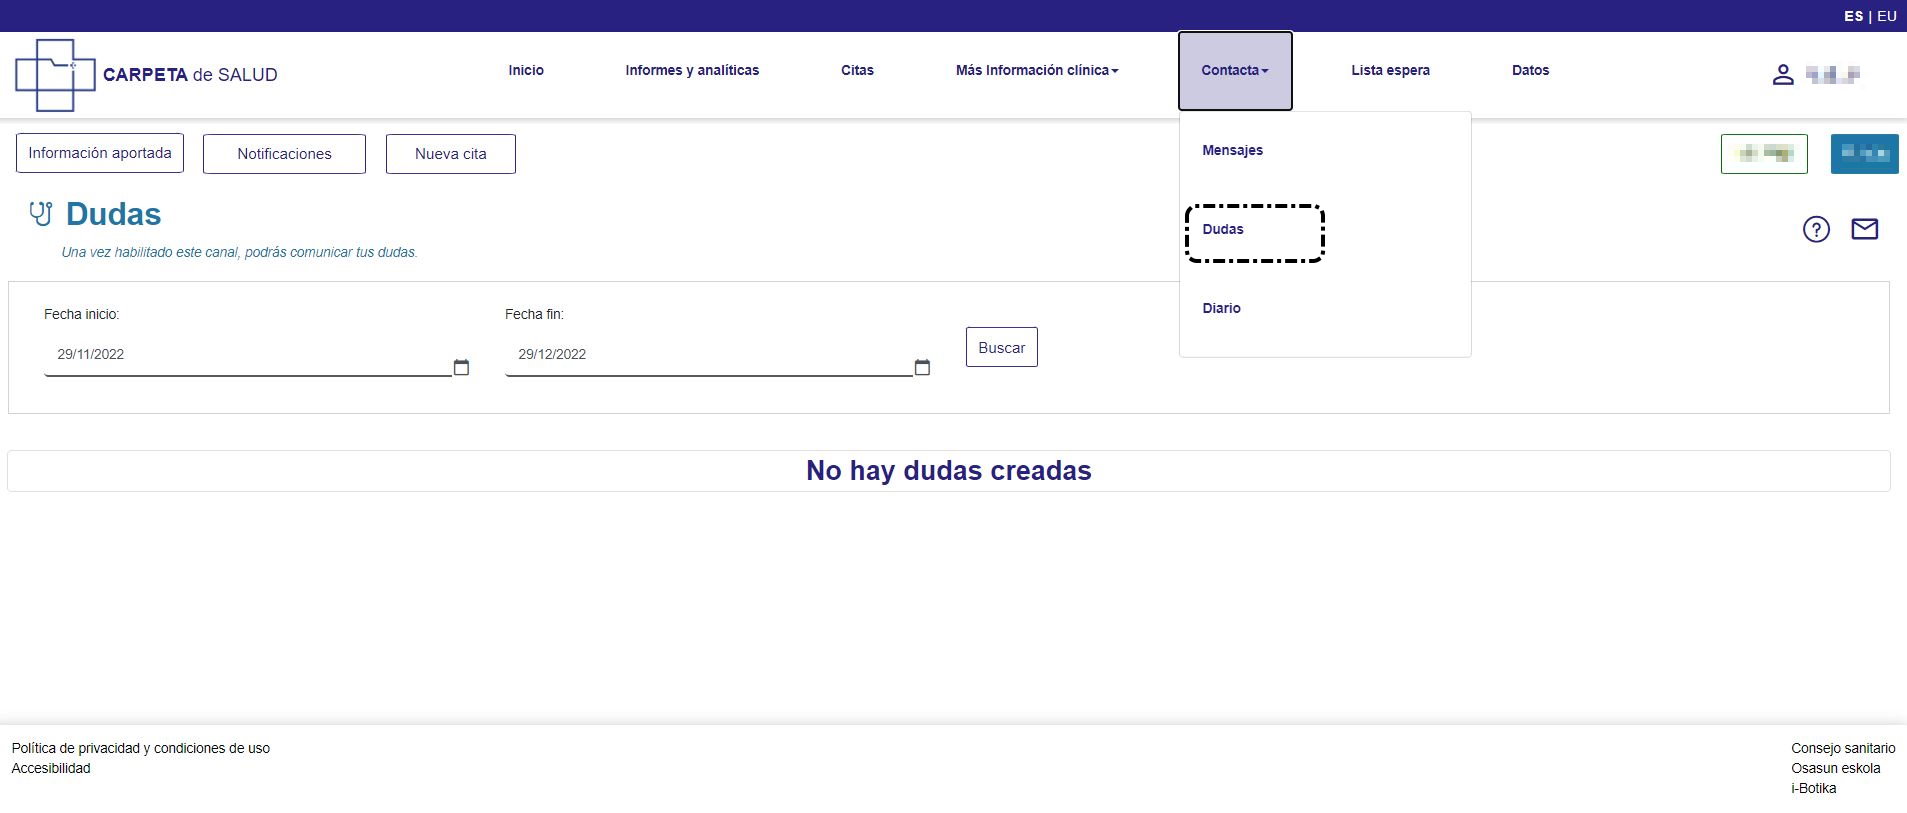
Task: Click the 'No hay dudas creadas' message
Action: click(x=949, y=470)
